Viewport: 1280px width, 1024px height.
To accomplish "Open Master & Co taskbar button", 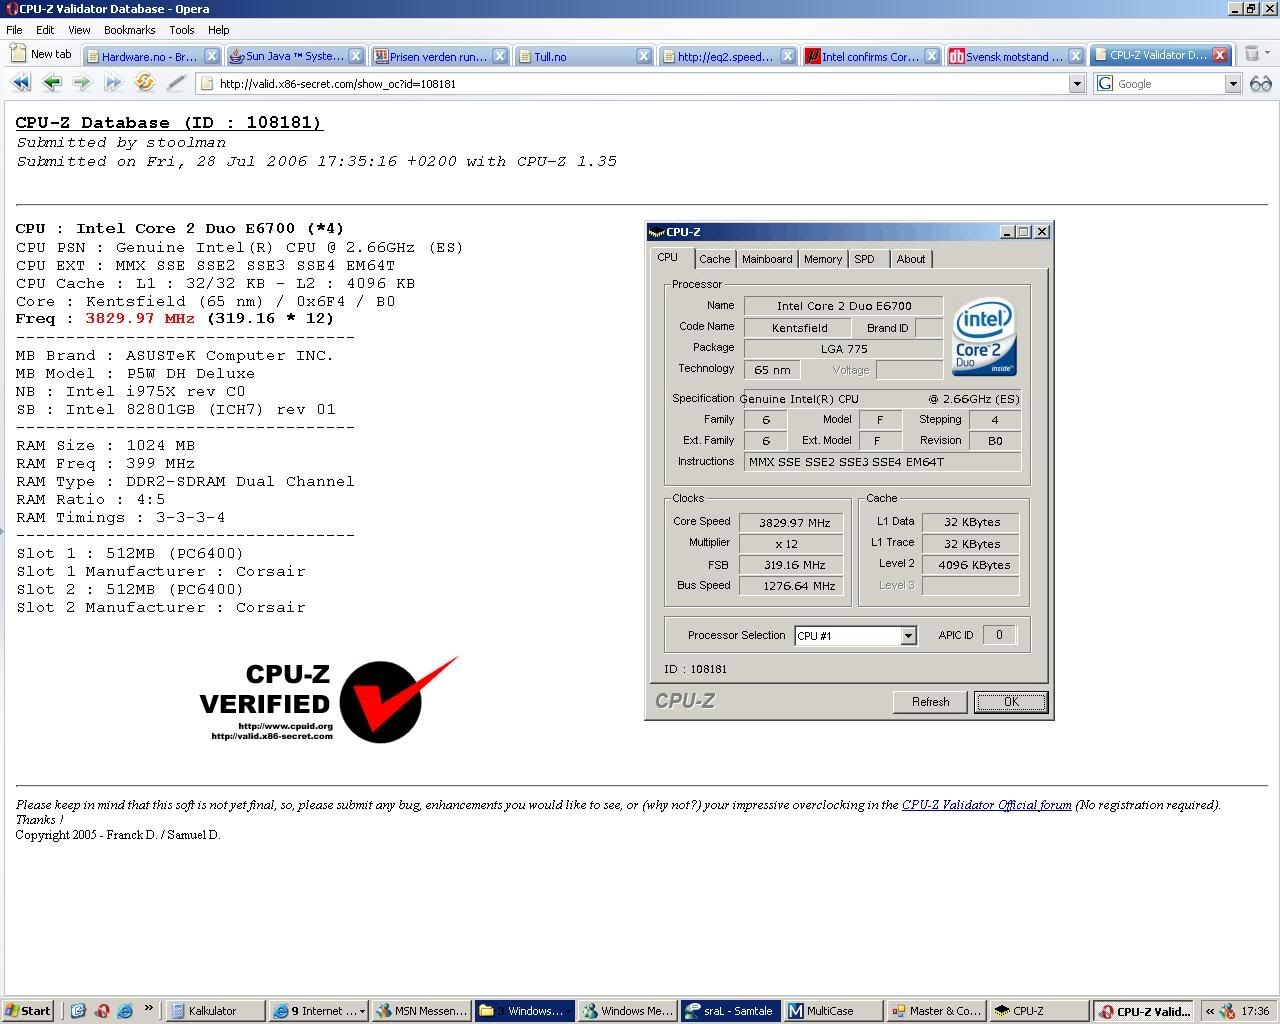I will [935, 1011].
